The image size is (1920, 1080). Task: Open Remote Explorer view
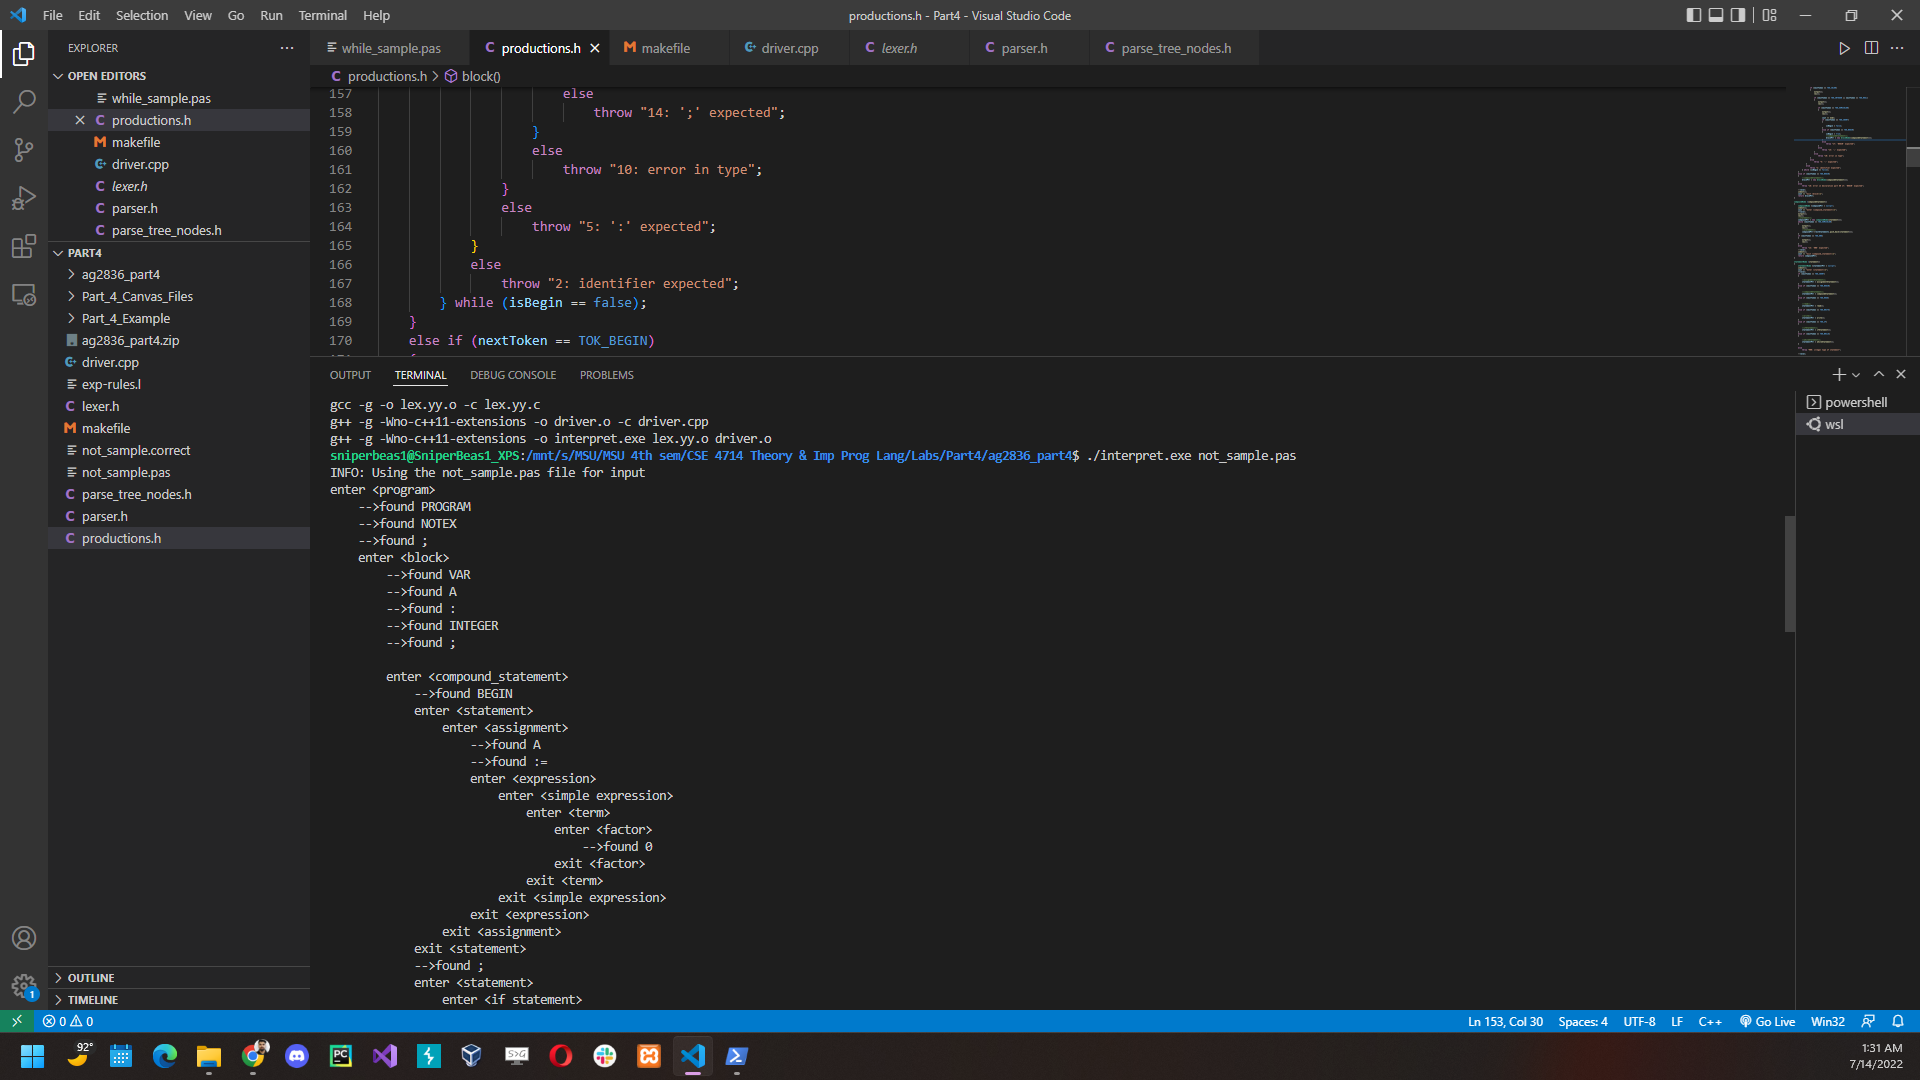(x=24, y=295)
